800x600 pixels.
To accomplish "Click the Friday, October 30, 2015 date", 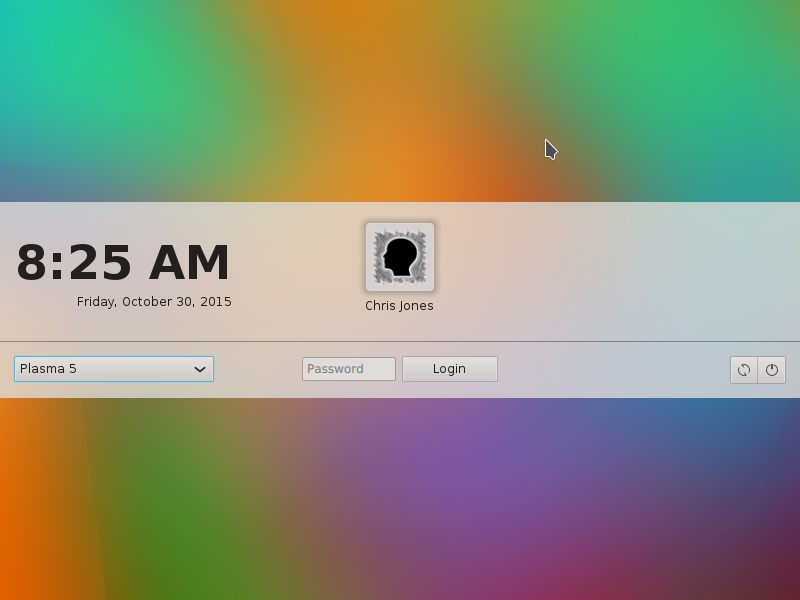I will pyautogui.click(x=154, y=302).
